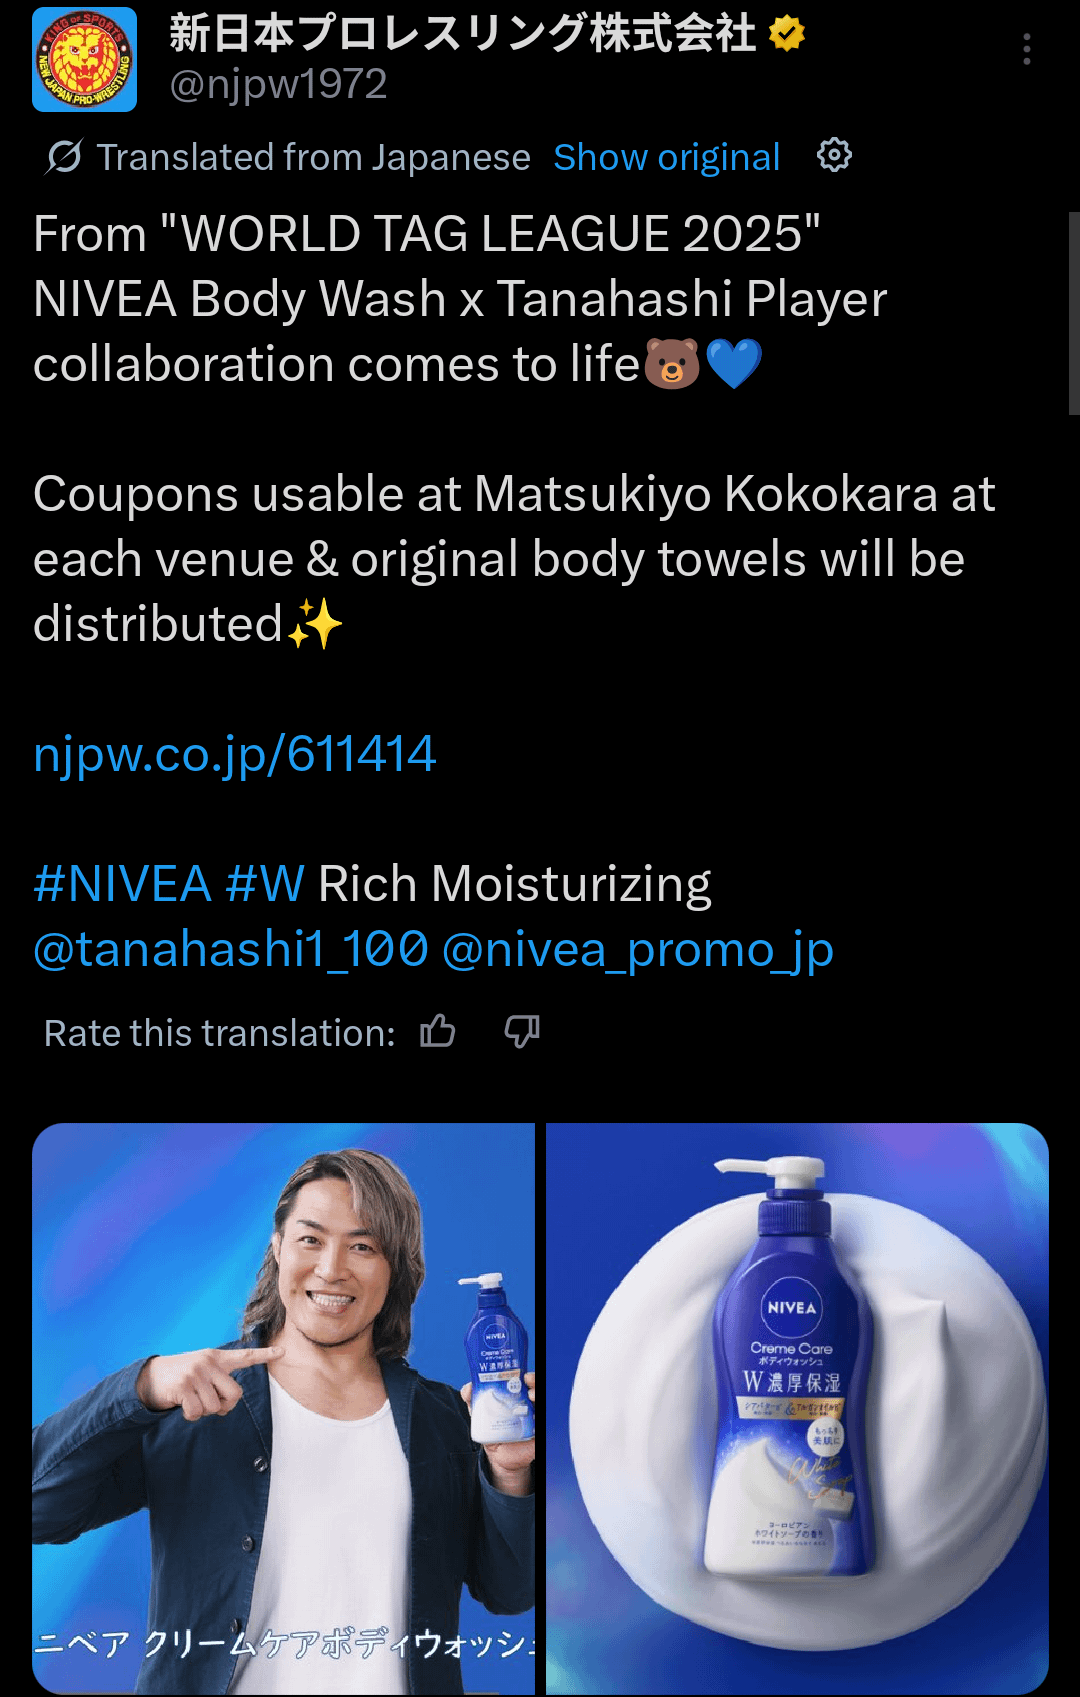Click the scrollbar on right edge
Image resolution: width=1080 pixels, height=1697 pixels.
point(1074,313)
